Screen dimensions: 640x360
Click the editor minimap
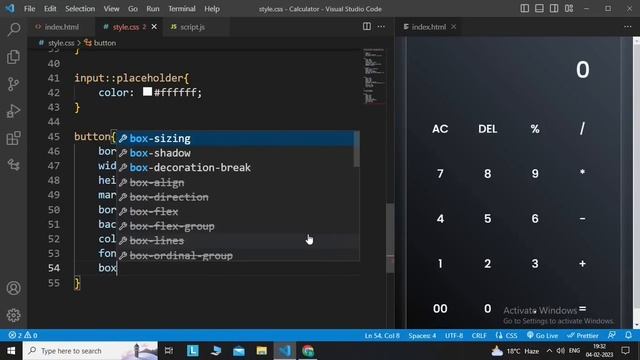tap(373, 76)
